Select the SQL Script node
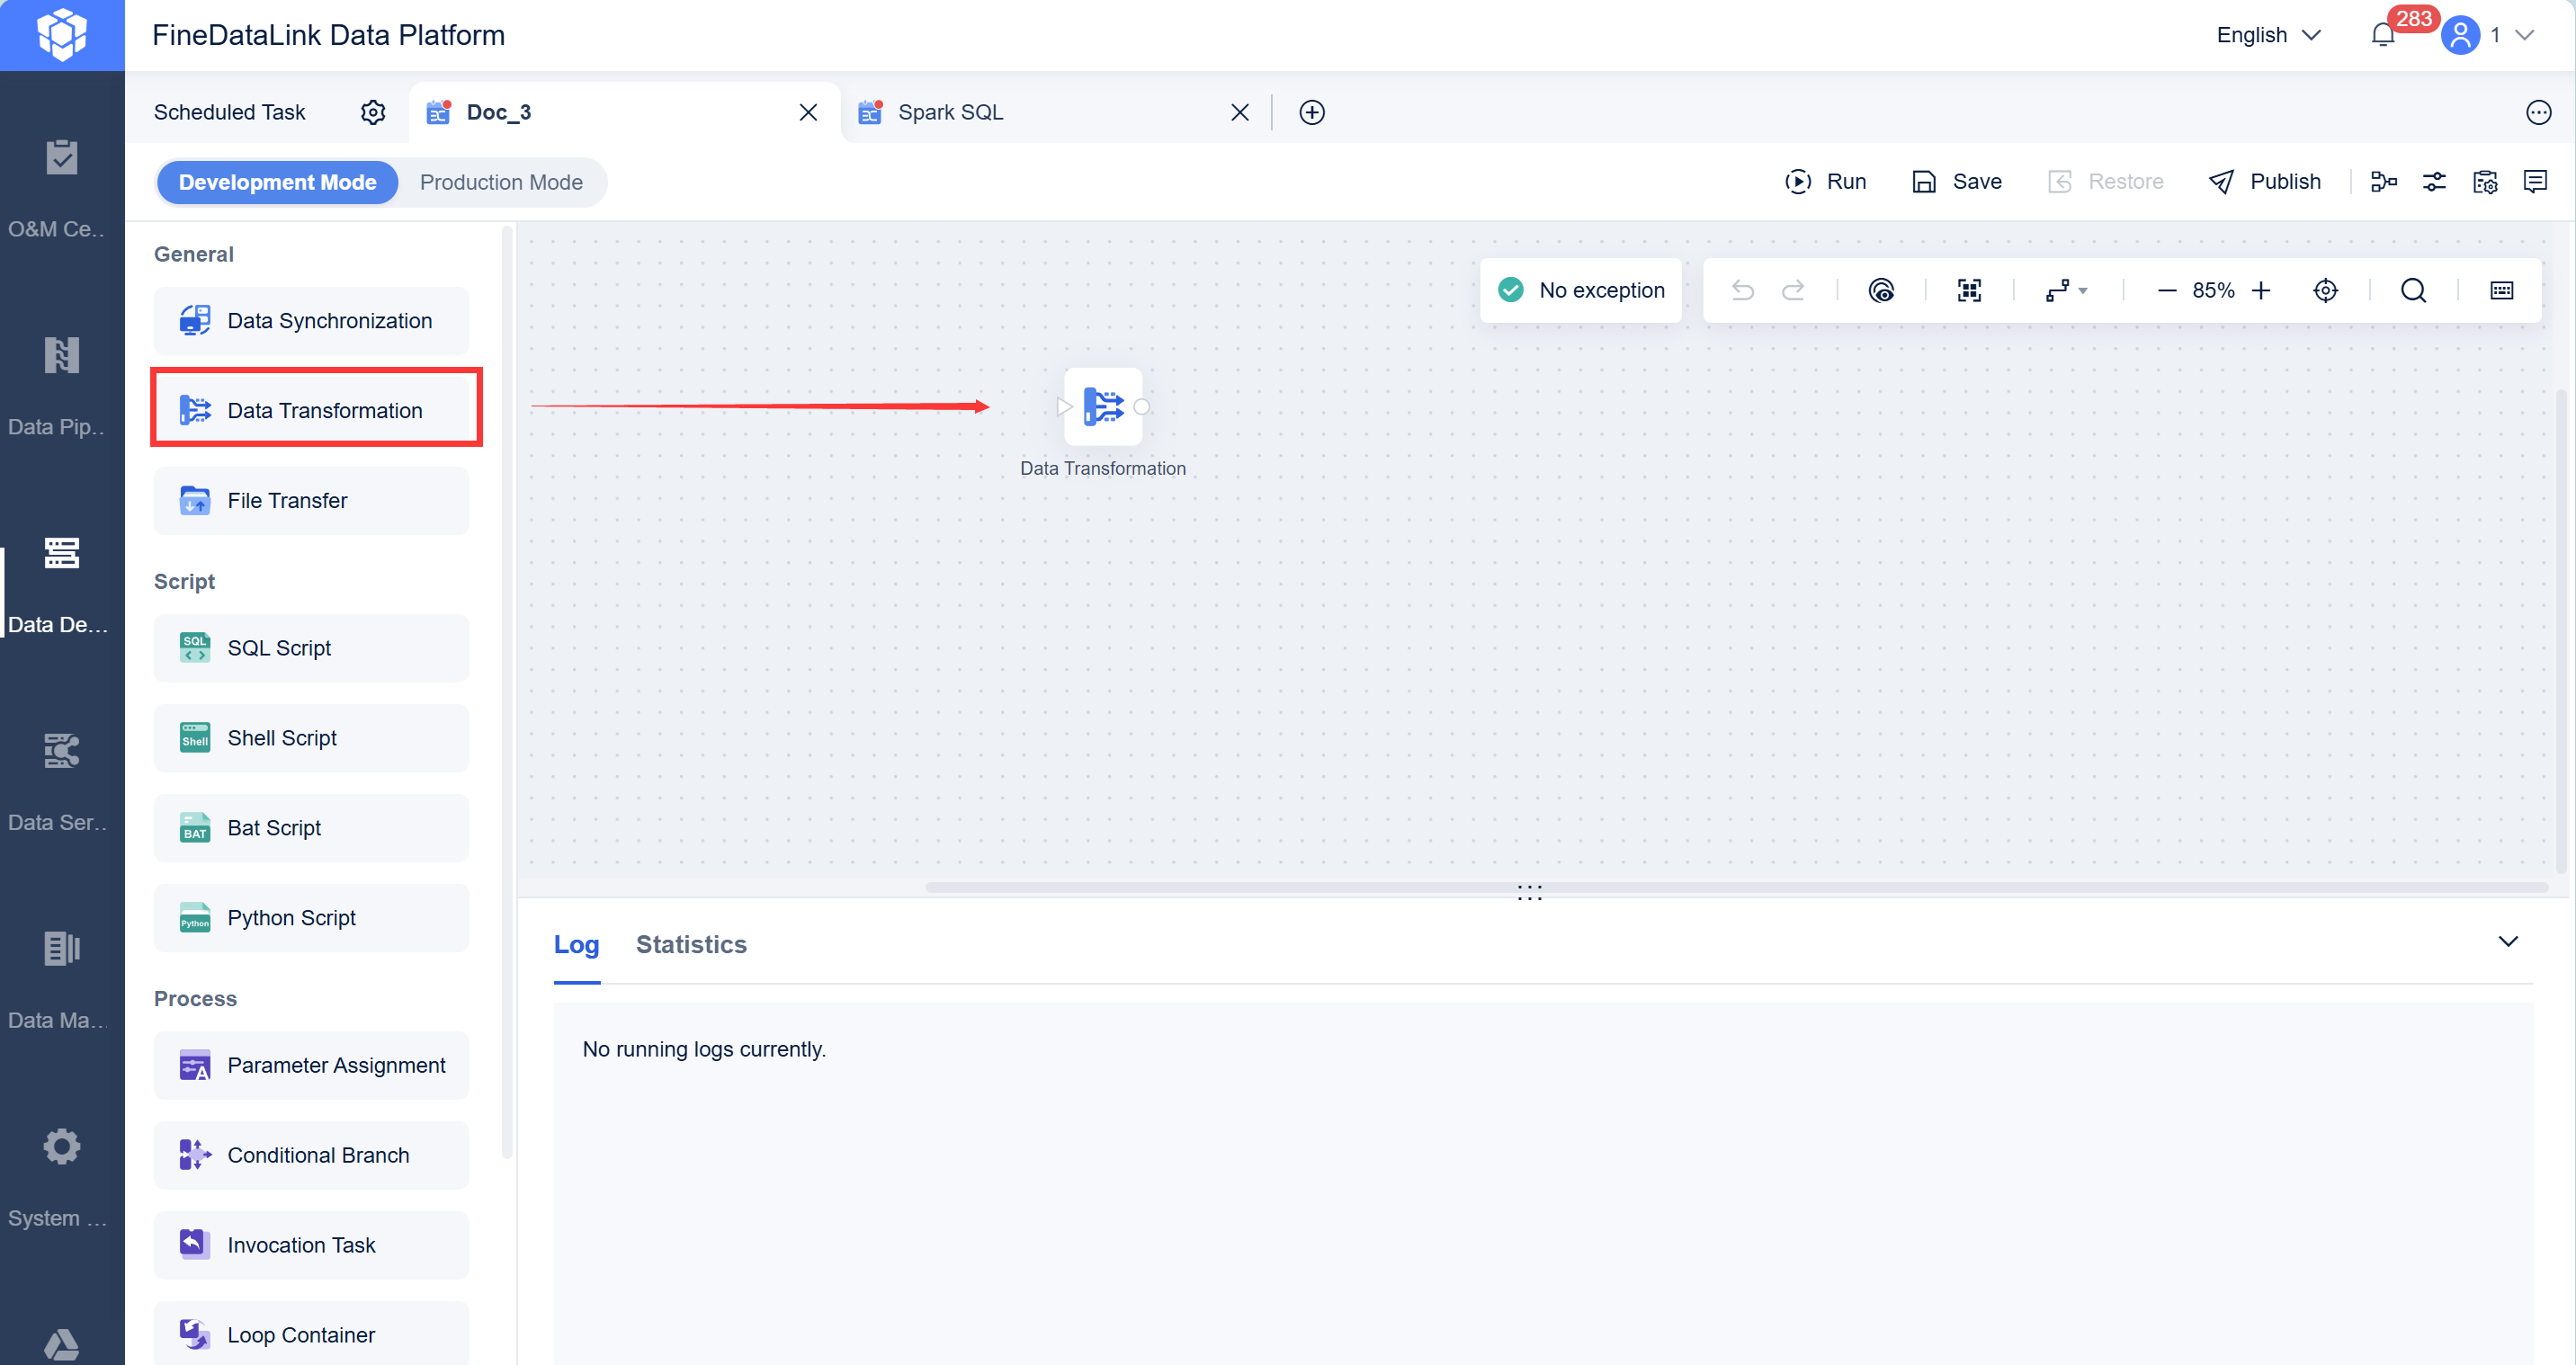Viewport: 2576px width, 1365px height. pyautogui.click(x=278, y=647)
